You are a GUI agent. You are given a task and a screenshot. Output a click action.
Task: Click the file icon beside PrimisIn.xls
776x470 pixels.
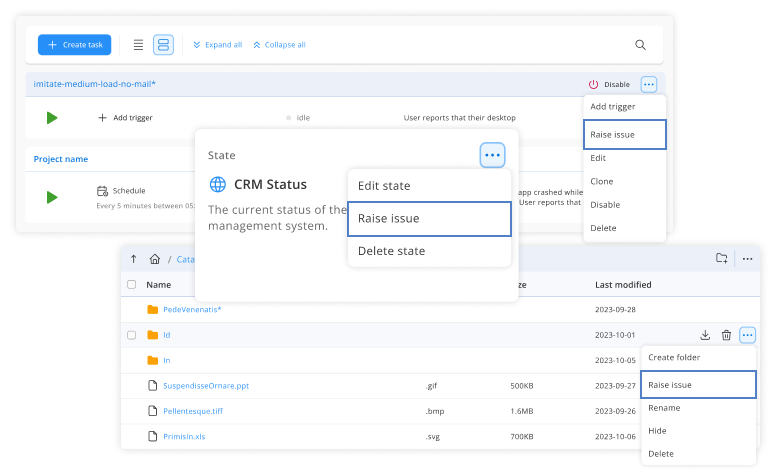(152, 436)
